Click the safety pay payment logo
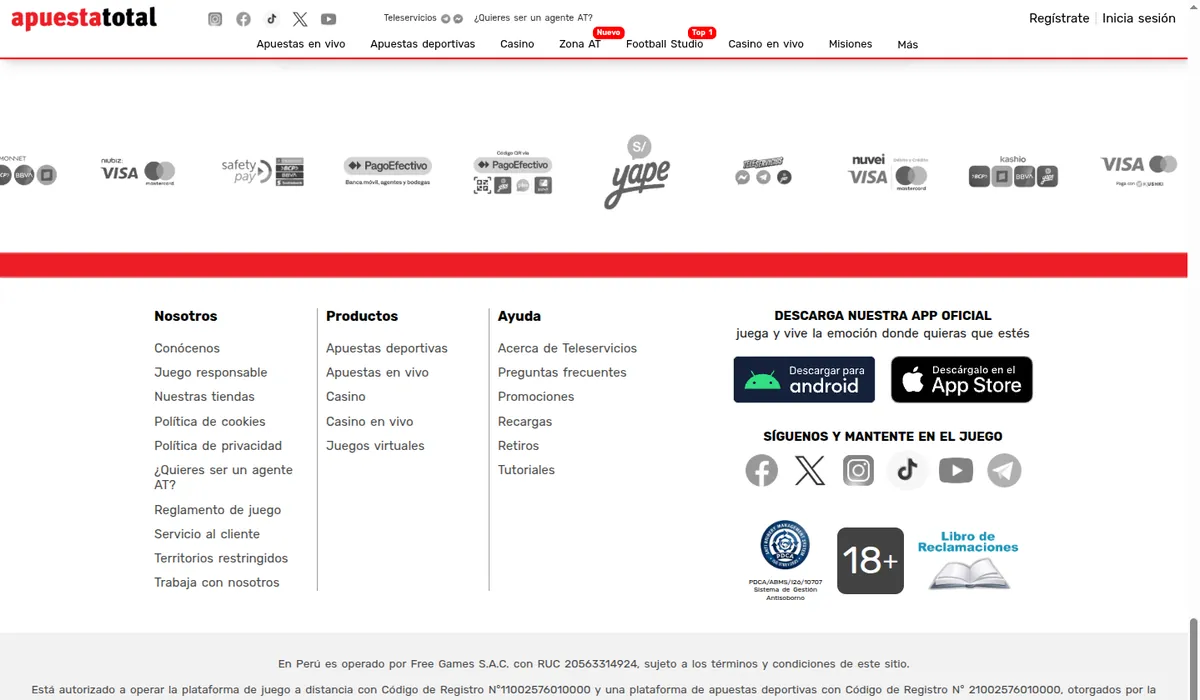This screenshot has width=1200, height=700. [263, 172]
